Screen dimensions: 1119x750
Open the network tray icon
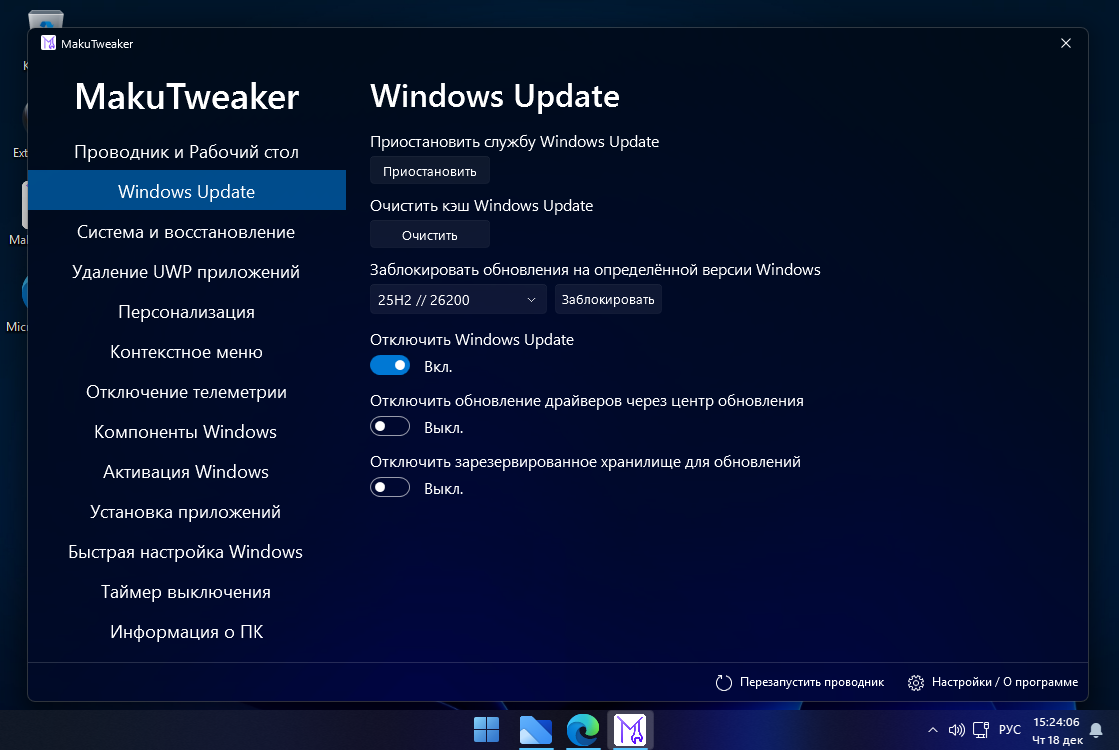pyautogui.click(x=981, y=730)
